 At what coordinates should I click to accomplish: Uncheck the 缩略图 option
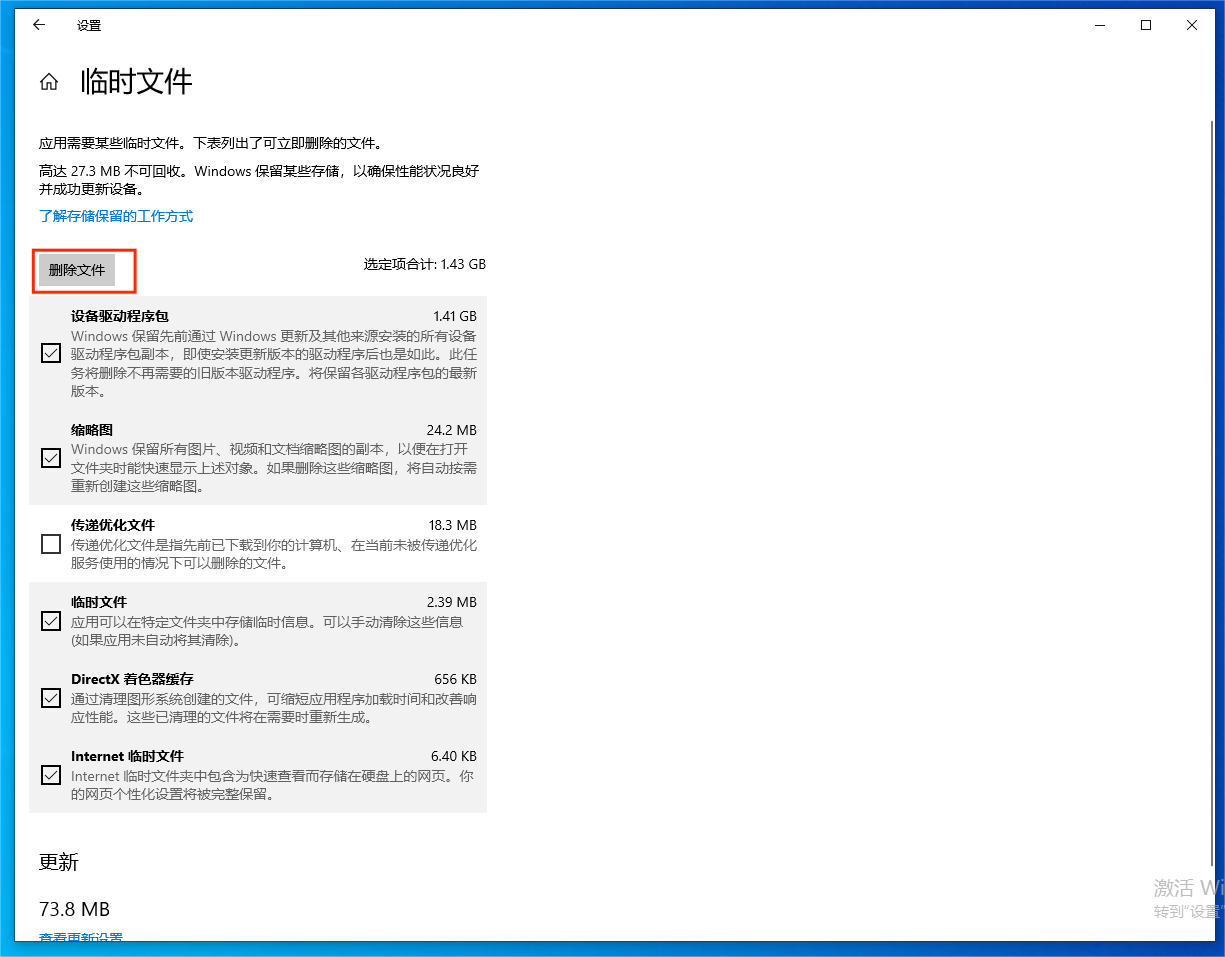click(x=50, y=457)
